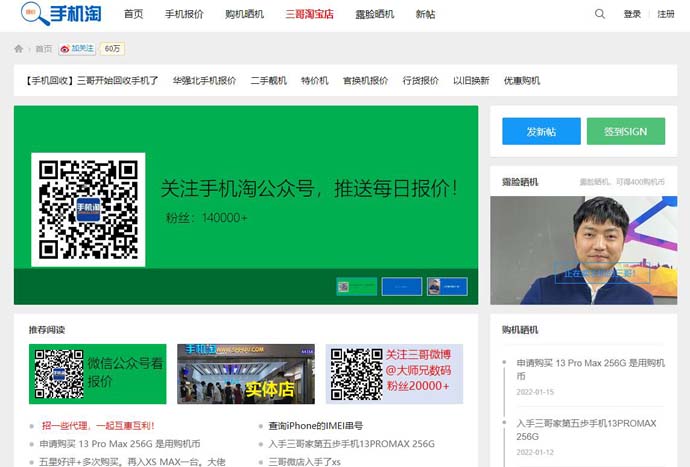Click the home icon in breadcrumb
The height and width of the screenshot is (467, 690).
(19, 49)
